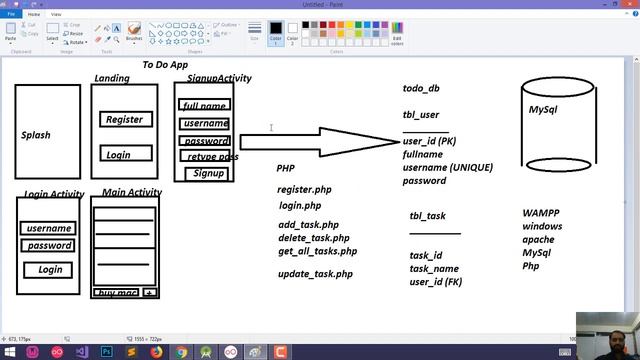Image resolution: width=640 pixels, height=360 pixels.
Task: Choose the black color swatch
Action: click(x=305, y=25)
